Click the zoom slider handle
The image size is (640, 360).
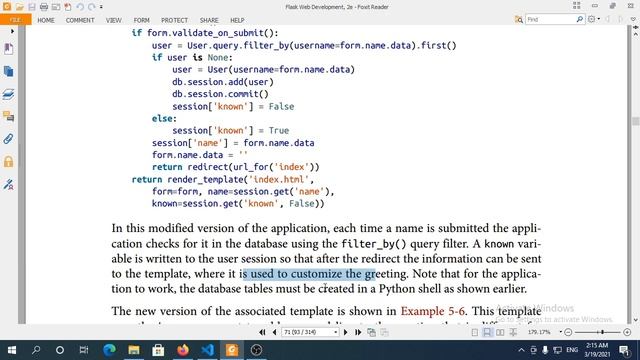tap(602, 333)
